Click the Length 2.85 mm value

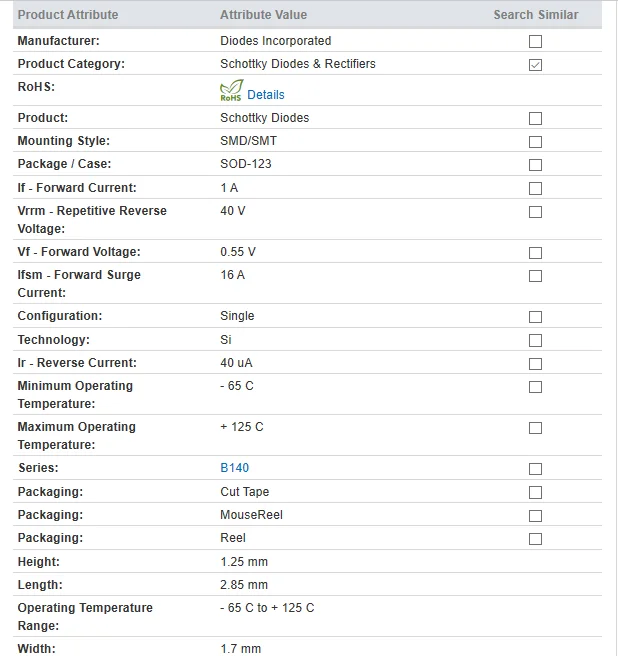[x=244, y=585]
